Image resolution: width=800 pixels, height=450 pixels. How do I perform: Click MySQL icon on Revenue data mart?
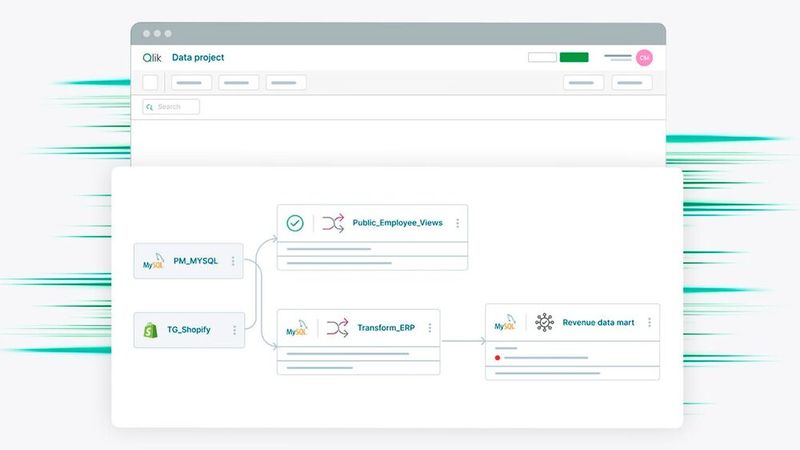[505, 322]
